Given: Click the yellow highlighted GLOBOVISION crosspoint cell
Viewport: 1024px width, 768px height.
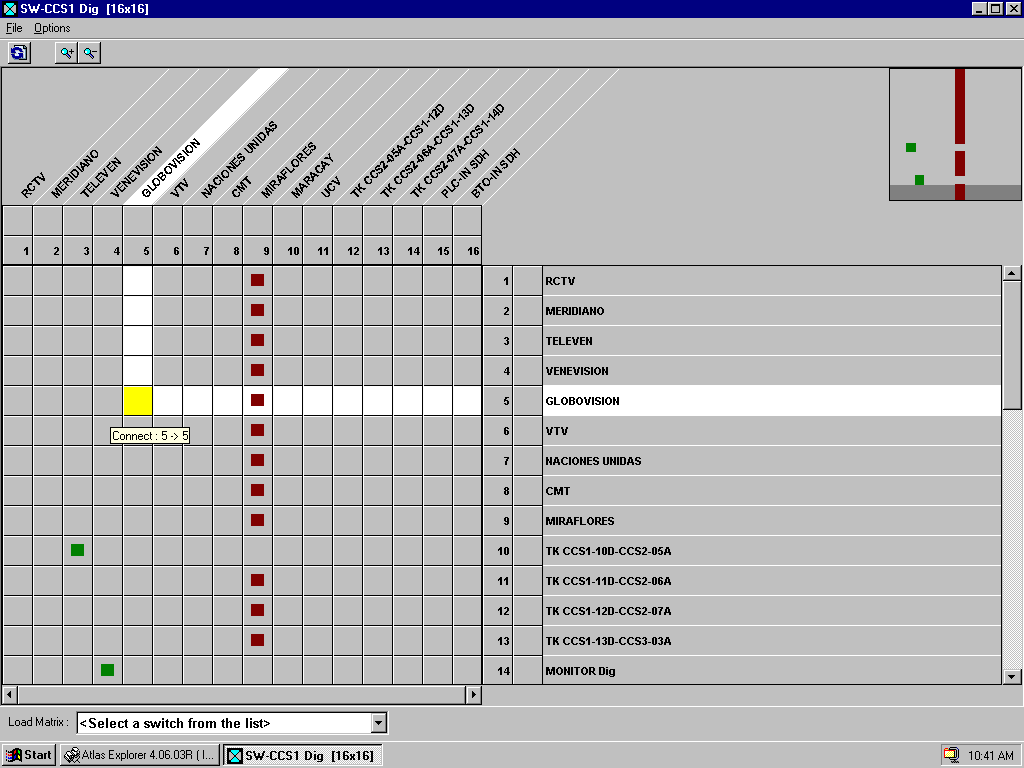Looking at the screenshot, I should click(x=137, y=401).
